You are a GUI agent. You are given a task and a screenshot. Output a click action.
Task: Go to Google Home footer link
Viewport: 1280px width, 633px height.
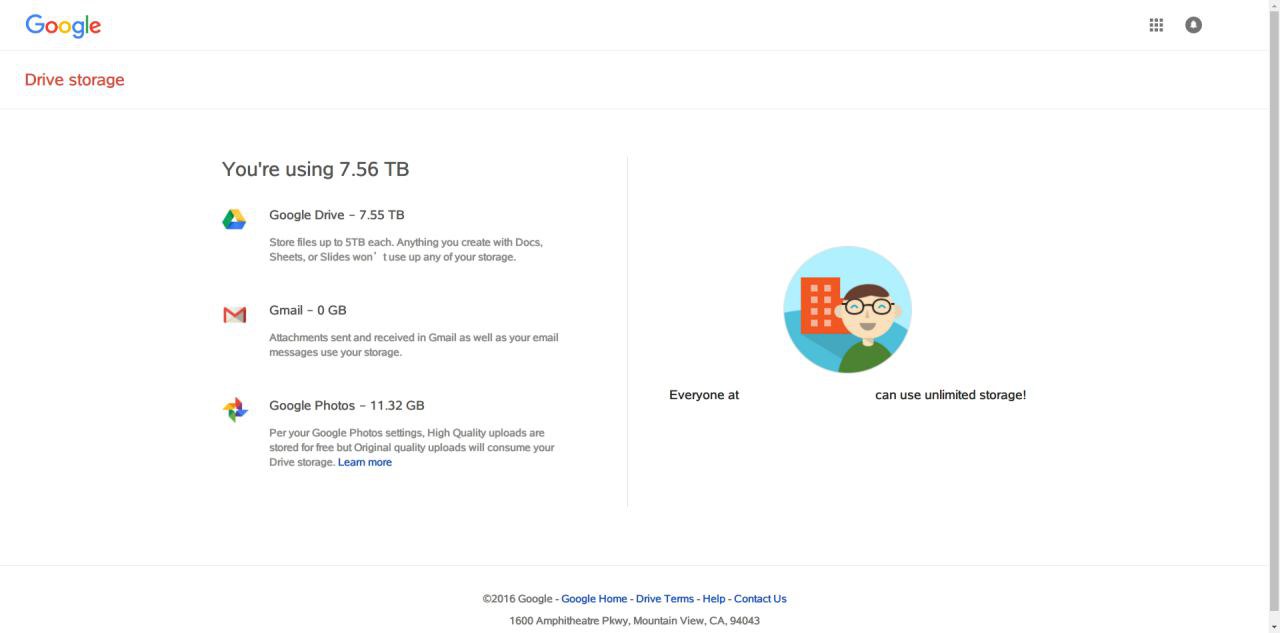pos(594,599)
